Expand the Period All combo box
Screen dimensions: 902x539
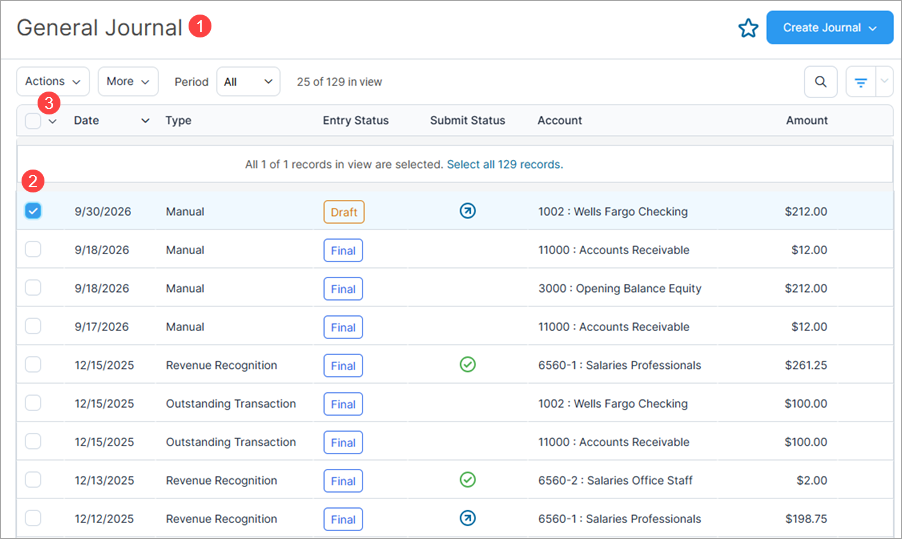248,82
